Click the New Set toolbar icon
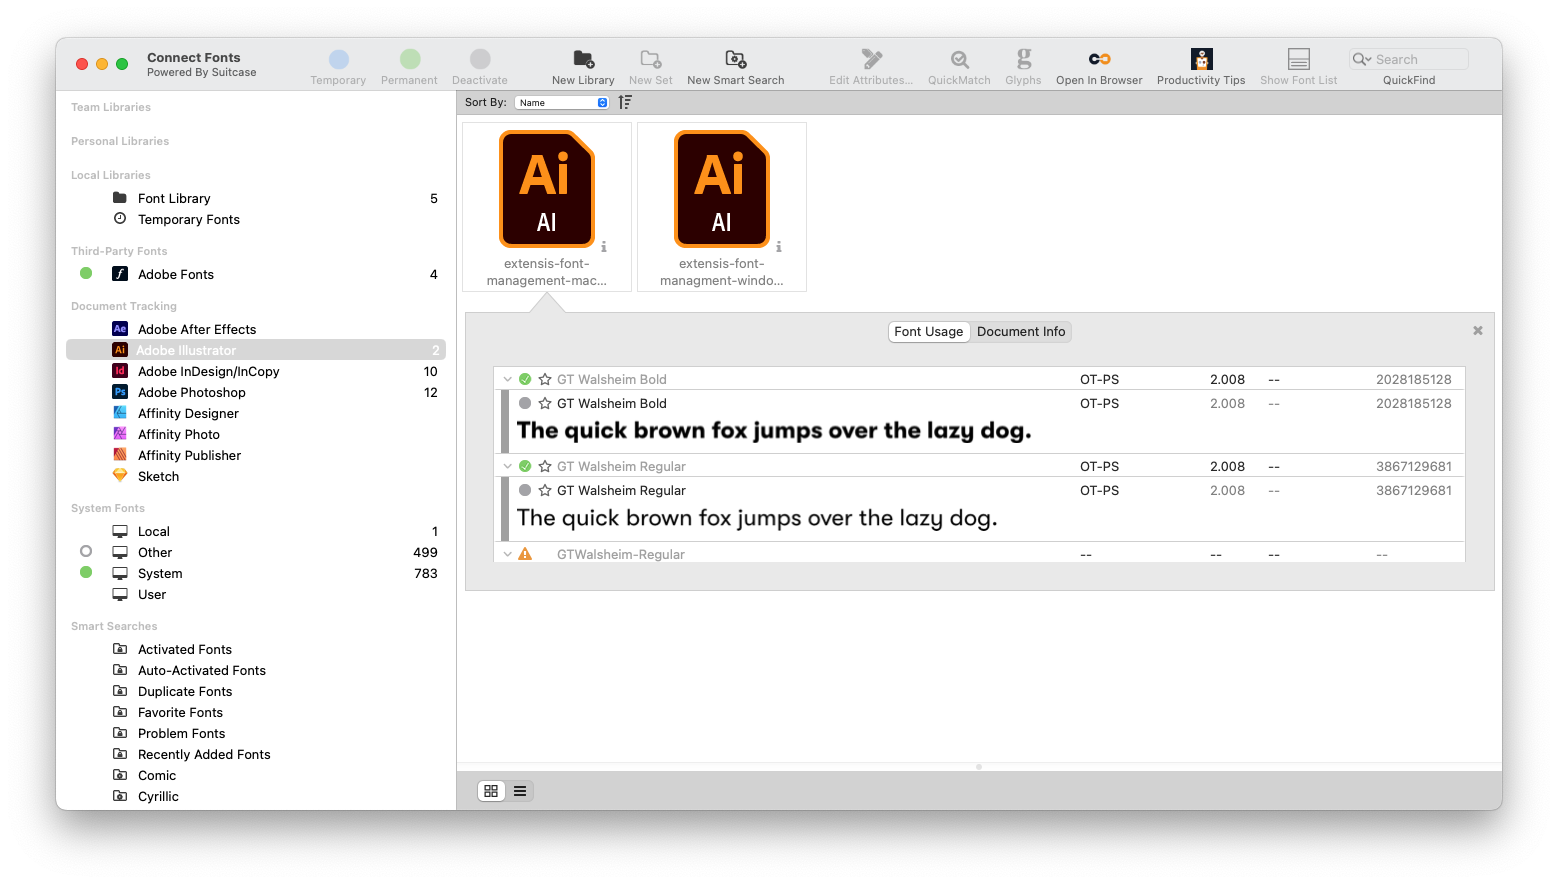The width and height of the screenshot is (1558, 884). click(x=651, y=60)
